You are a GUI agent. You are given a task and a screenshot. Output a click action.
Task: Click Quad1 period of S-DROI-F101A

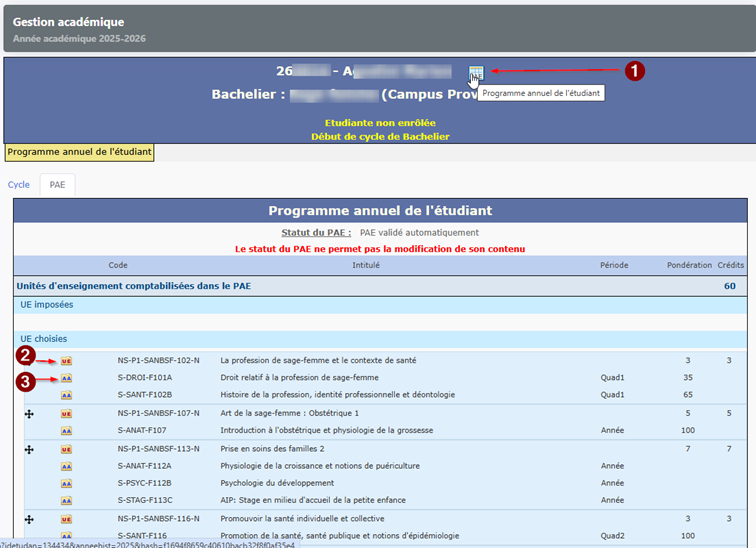(612, 377)
